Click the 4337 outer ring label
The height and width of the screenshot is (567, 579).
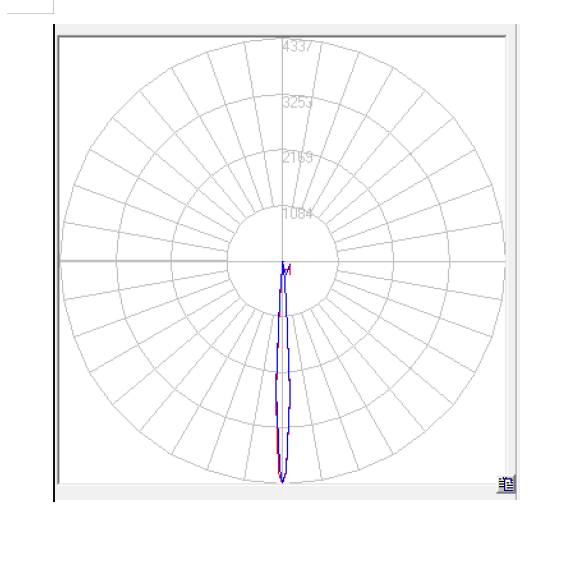(x=298, y=46)
